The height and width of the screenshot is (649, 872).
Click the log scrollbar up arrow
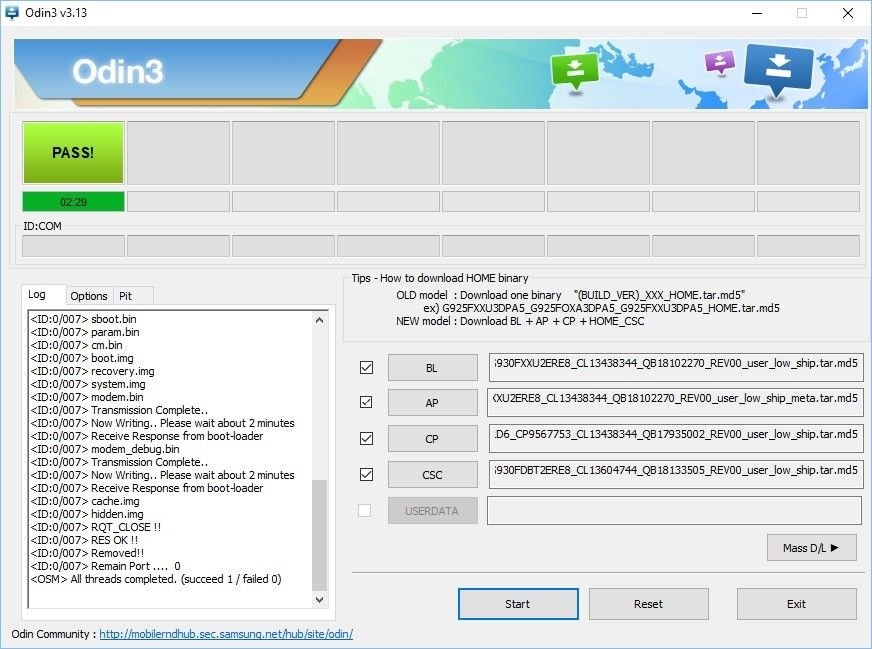[x=319, y=320]
